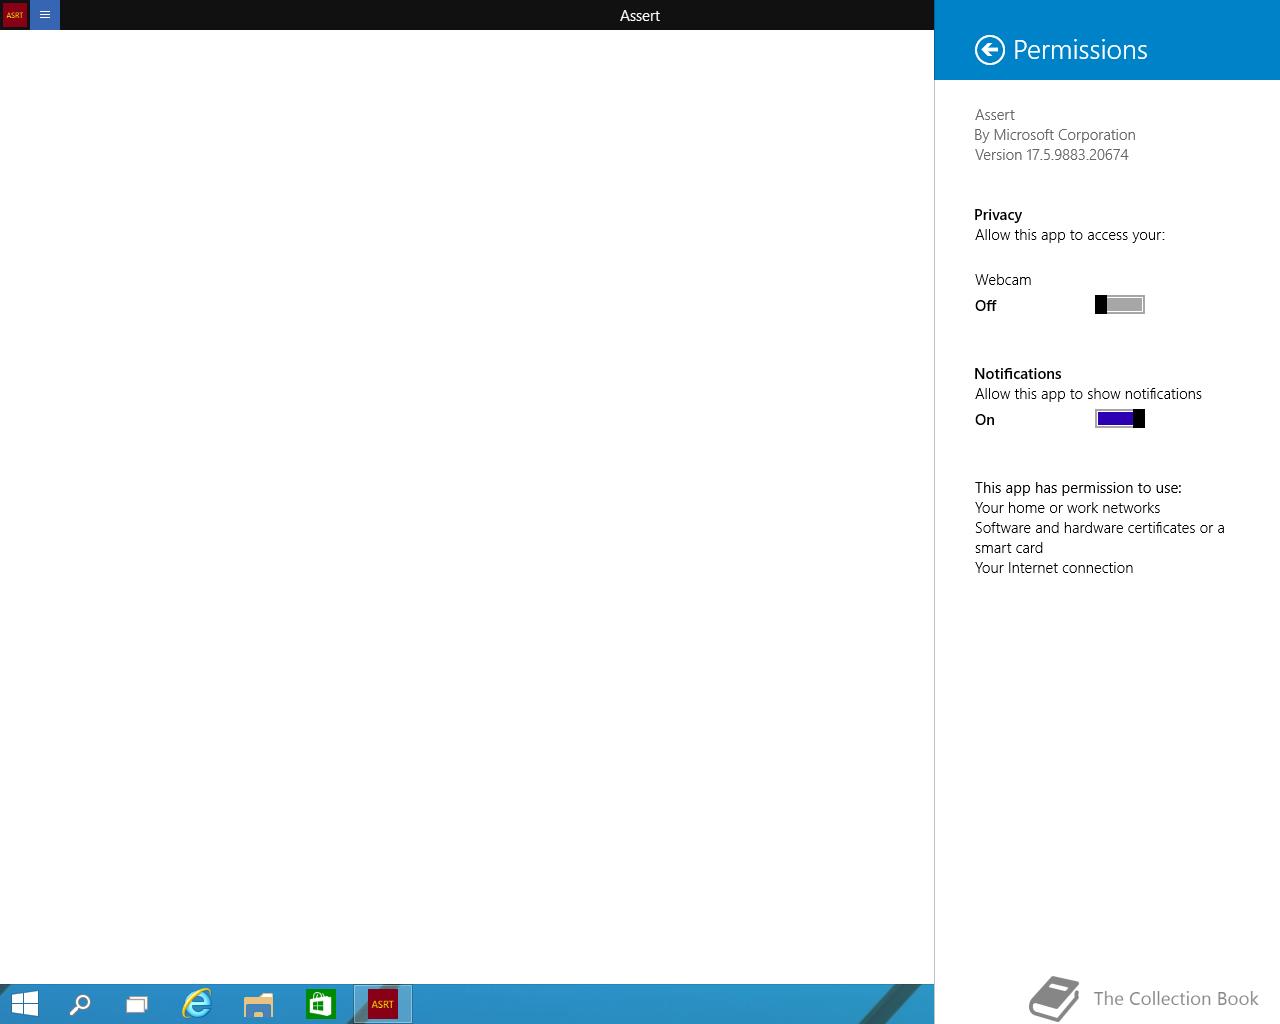Click 'Software and hardware certificates' text
Screen dimensions: 1280x1024
(x=1085, y=528)
